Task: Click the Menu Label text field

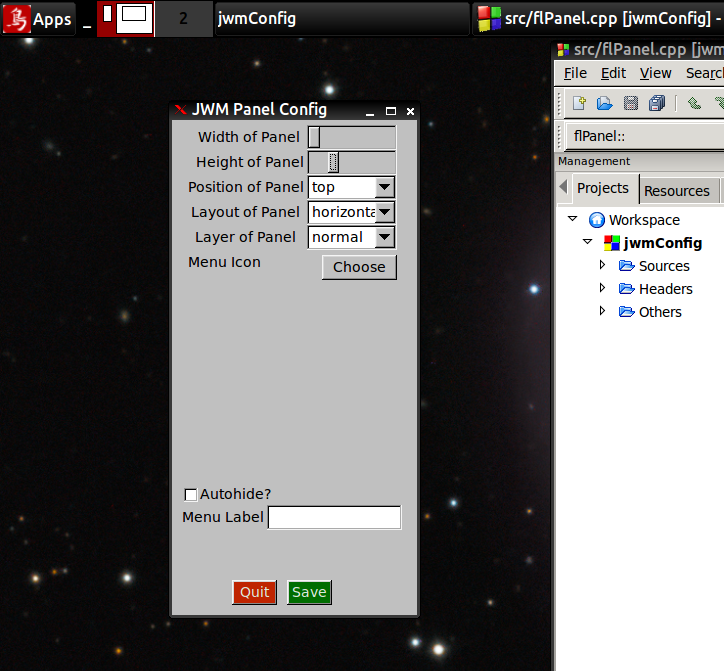Action: [334, 517]
